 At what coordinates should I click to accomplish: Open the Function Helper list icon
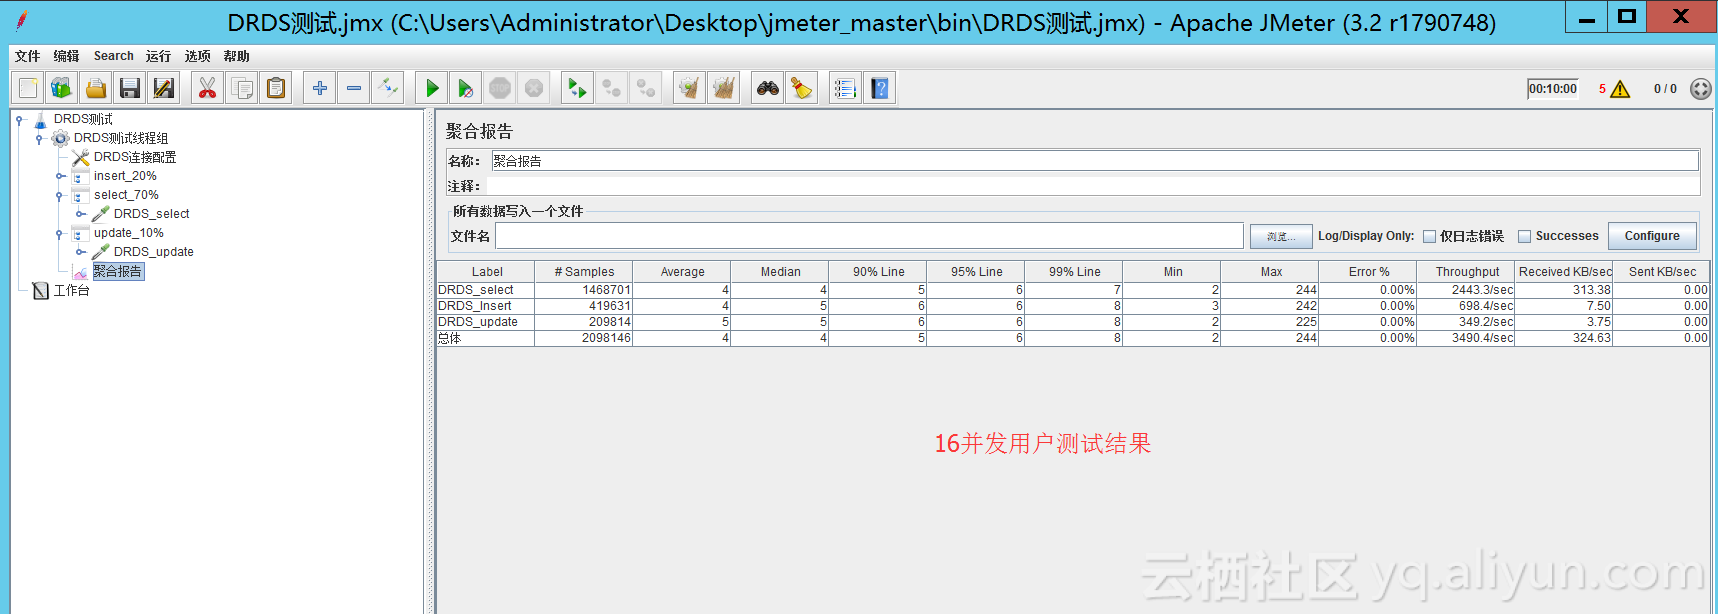click(x=845, y=88)
